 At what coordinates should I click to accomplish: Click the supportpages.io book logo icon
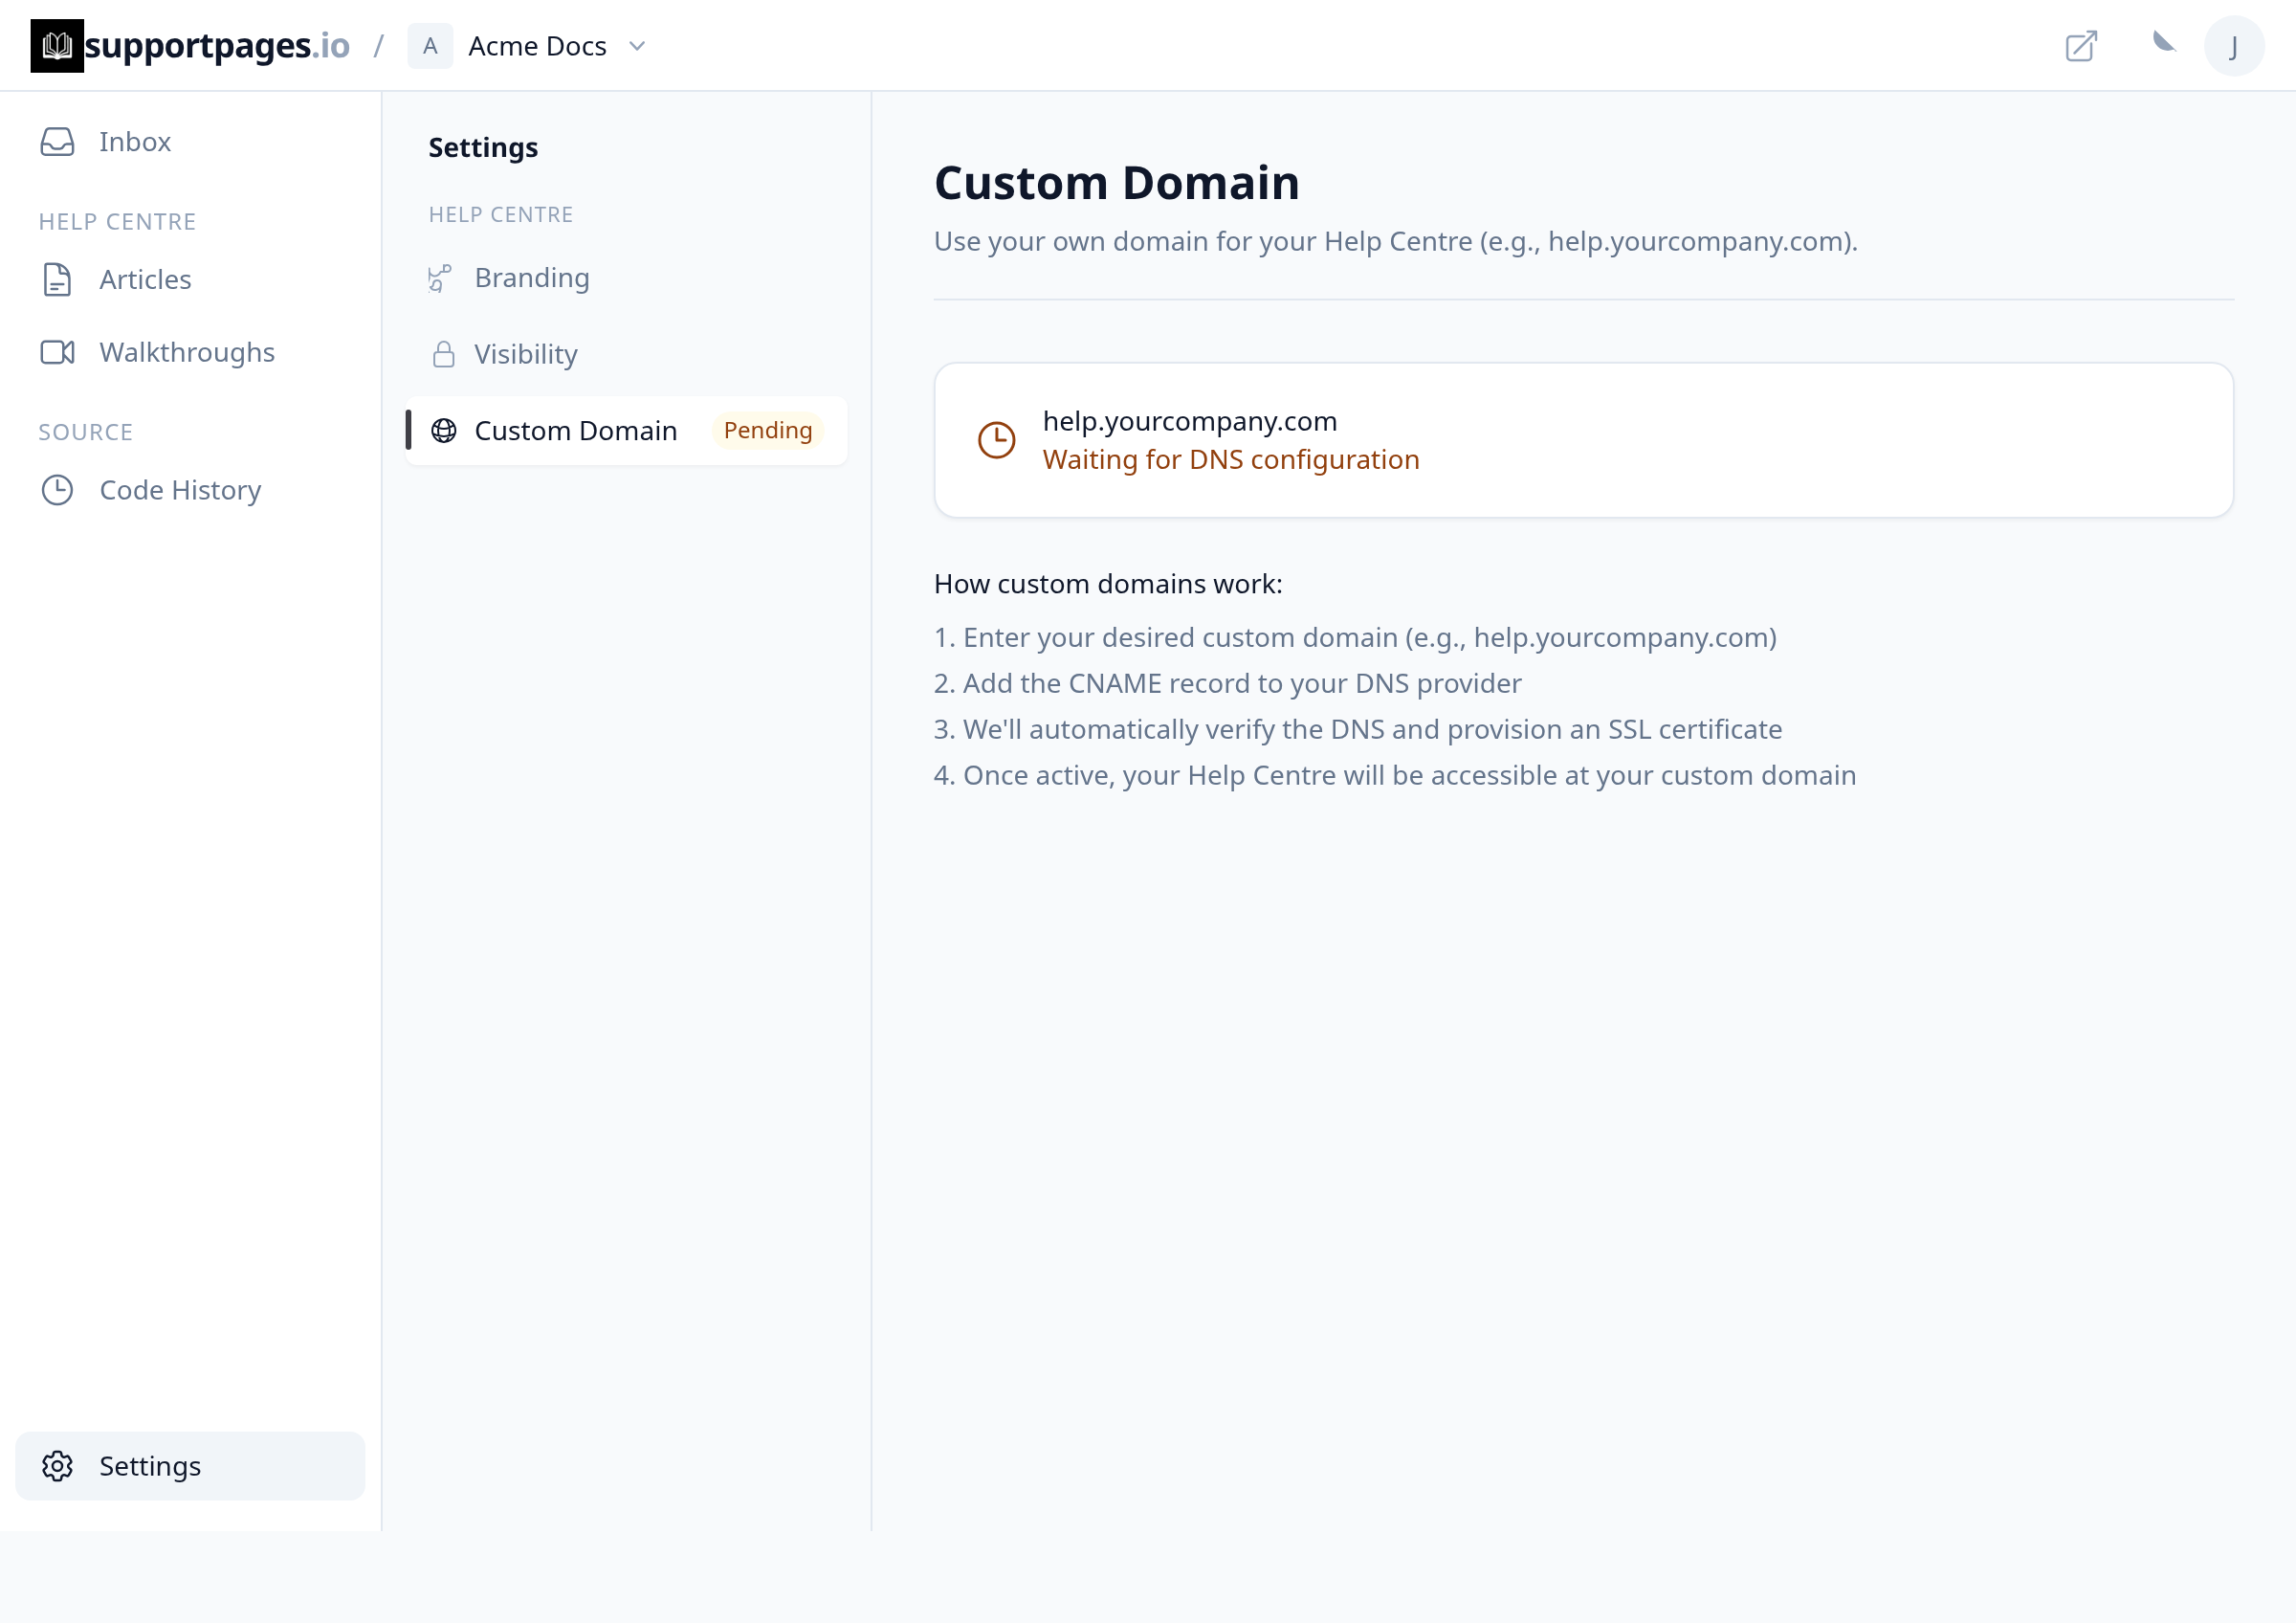coord(57,46)
